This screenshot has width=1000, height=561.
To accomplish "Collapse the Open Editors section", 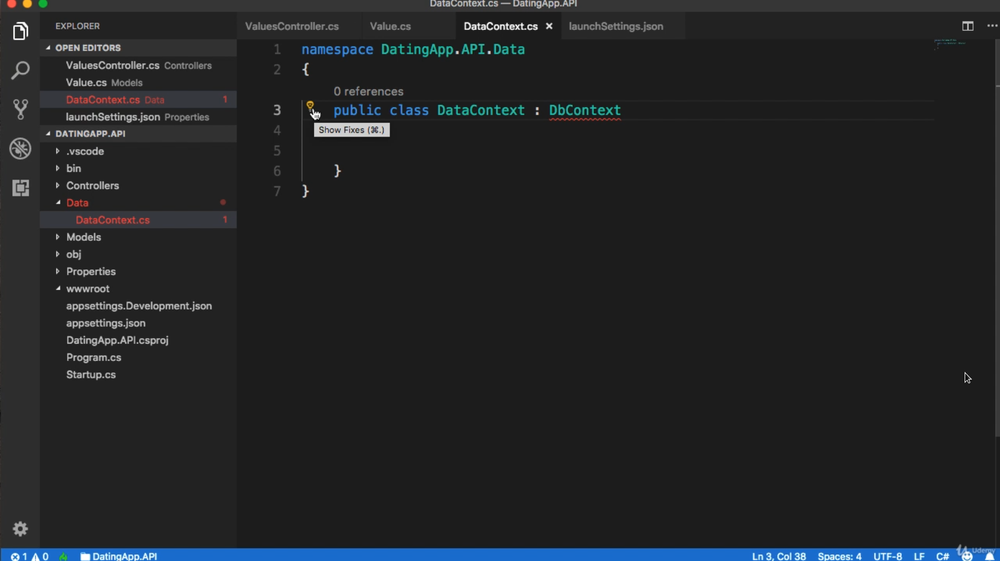I will (x=138, y=48).
